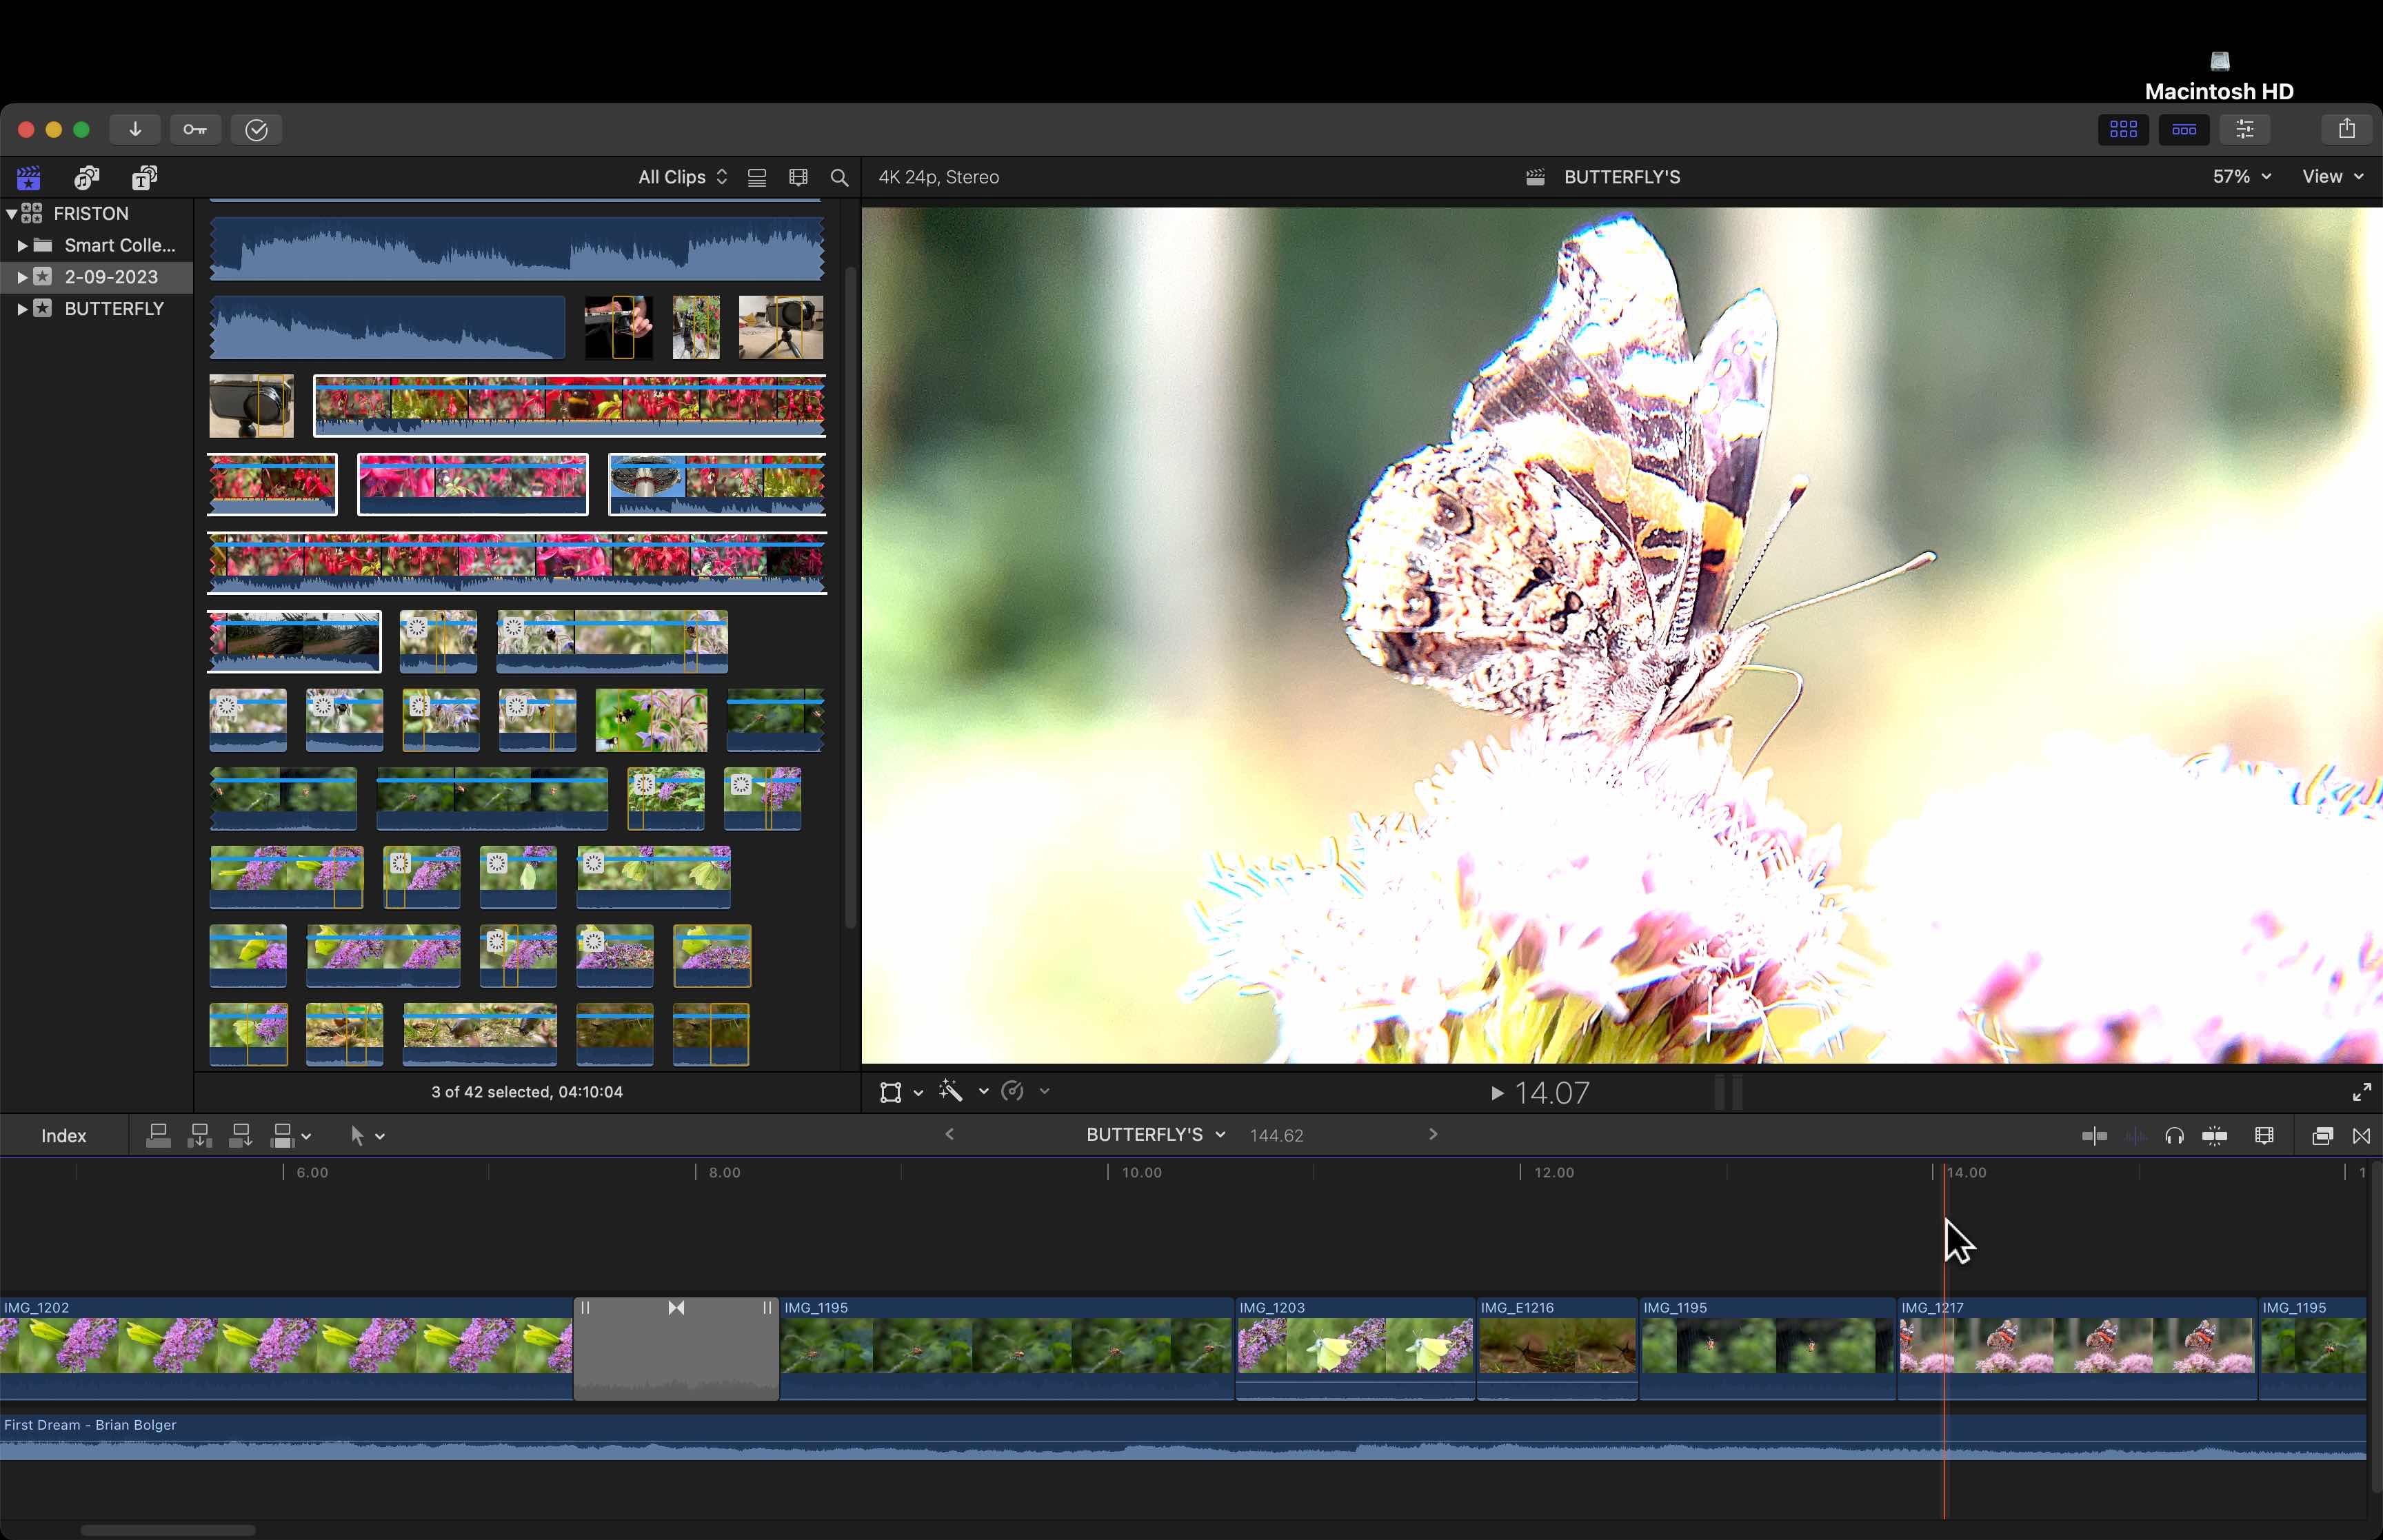Select the IMG_1203 clip in timeline

point(1354,1346)
